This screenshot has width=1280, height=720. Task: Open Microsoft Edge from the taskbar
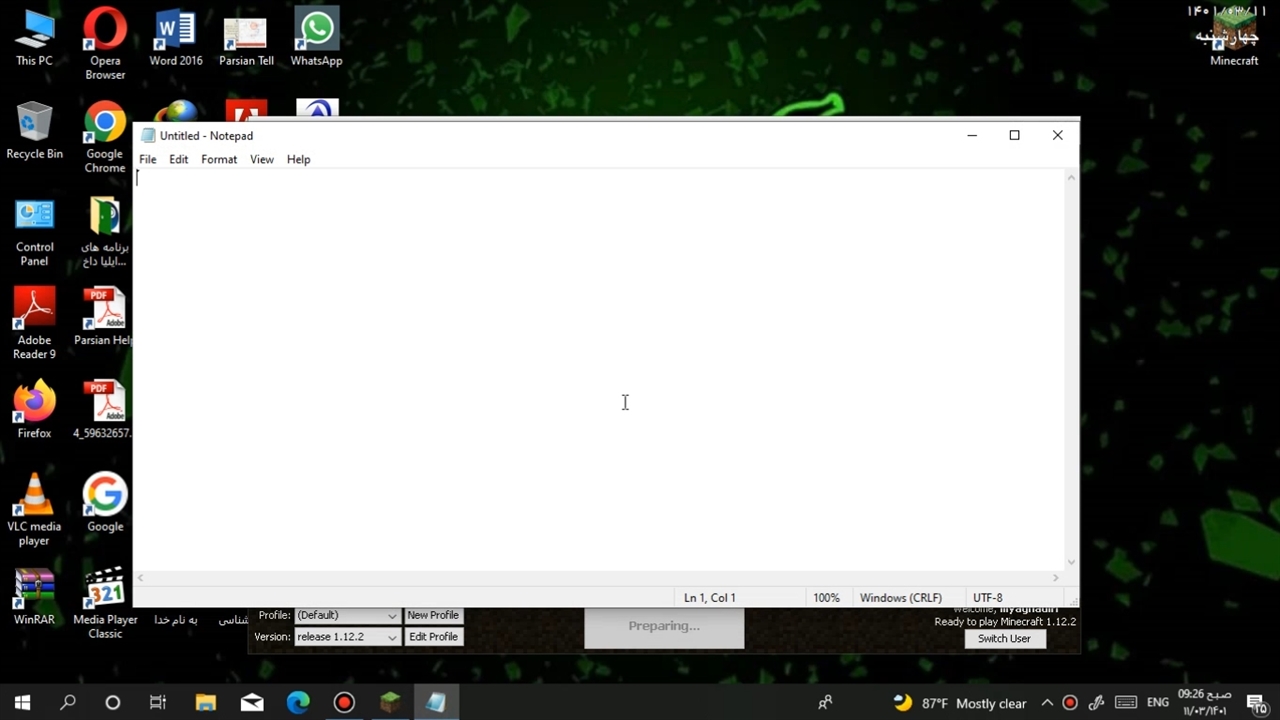(298, 703)
